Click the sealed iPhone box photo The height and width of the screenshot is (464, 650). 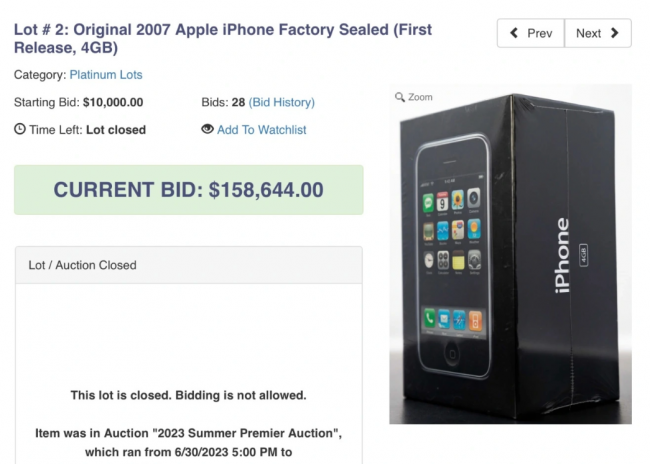(x=510, y=254)
